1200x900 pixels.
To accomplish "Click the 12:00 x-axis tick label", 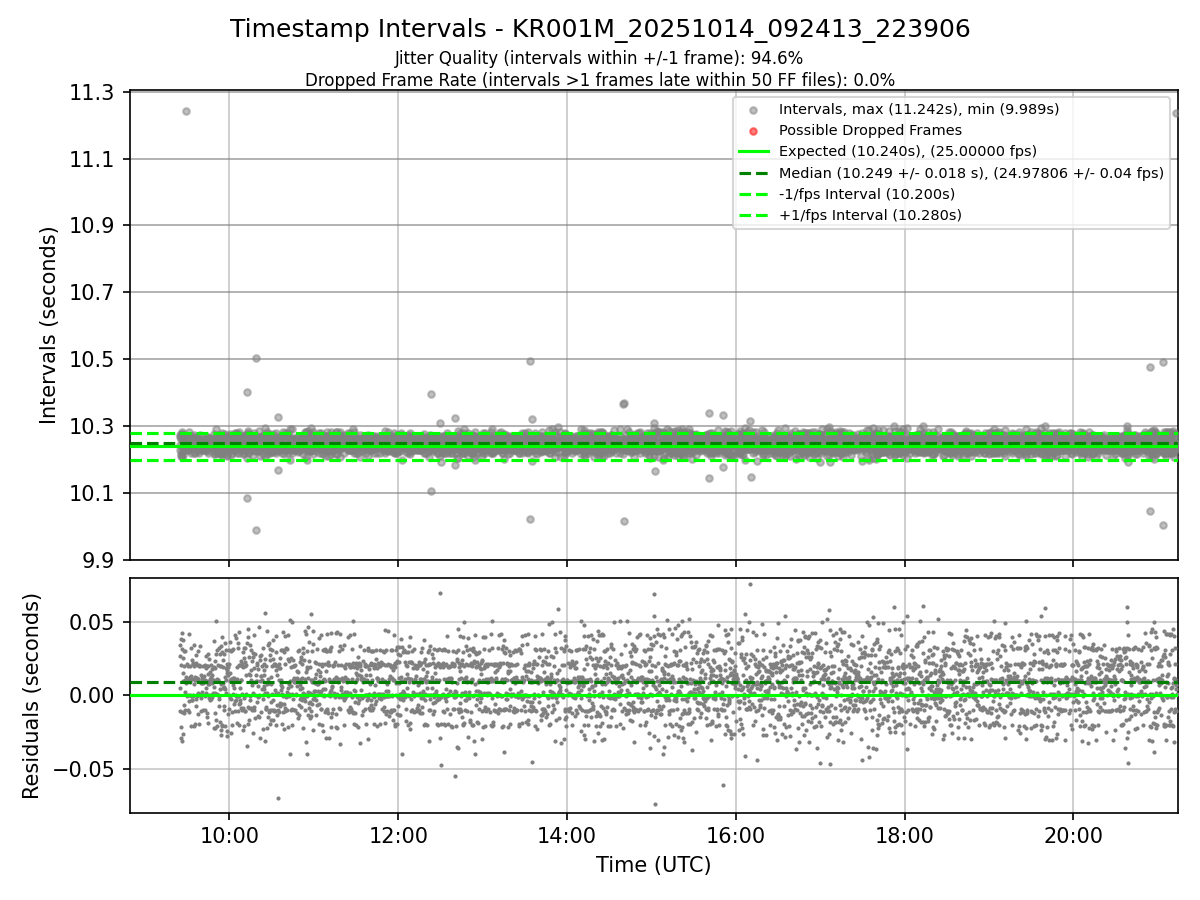I will pos(398,835).
